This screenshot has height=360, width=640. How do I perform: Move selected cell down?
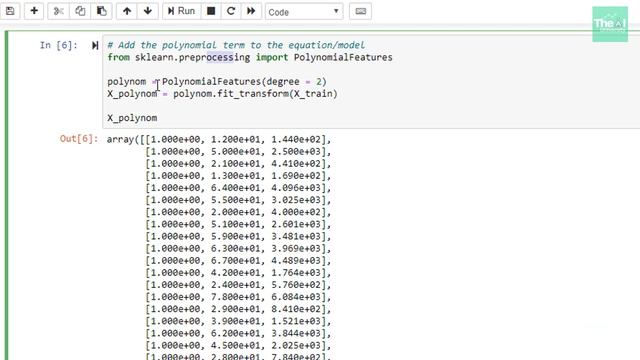pyautogui.click(x=148, y=11)
